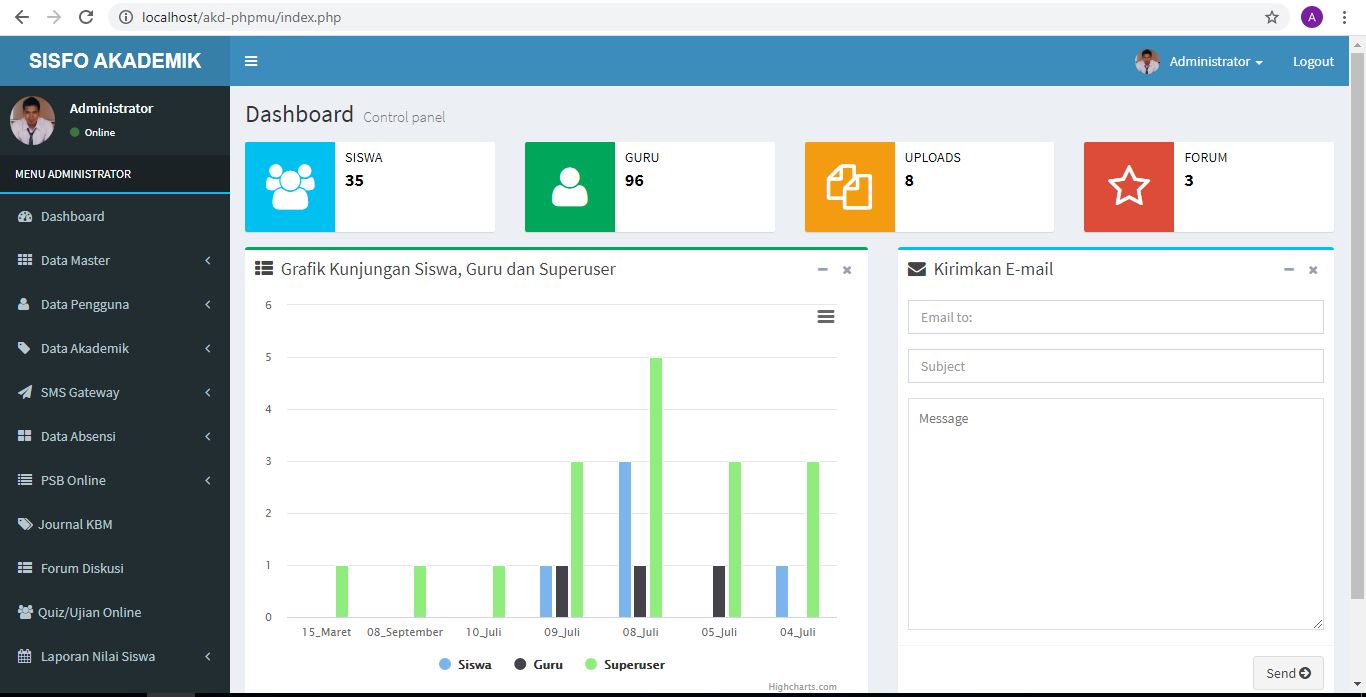Click the orange Uploads files icon box
Screen dimensions: 1366x697
click(849, 187)
